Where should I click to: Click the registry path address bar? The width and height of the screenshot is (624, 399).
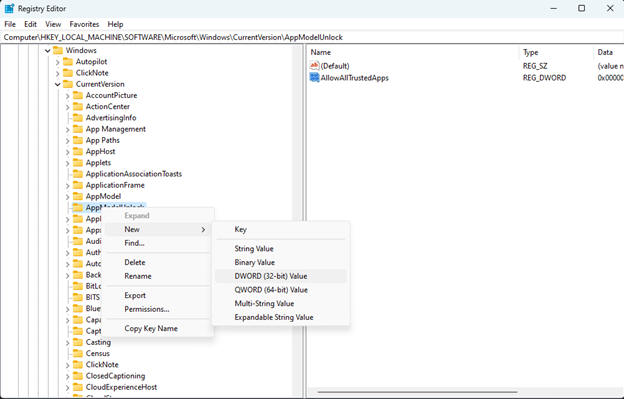pyautogui.click(x=312, y=37)
